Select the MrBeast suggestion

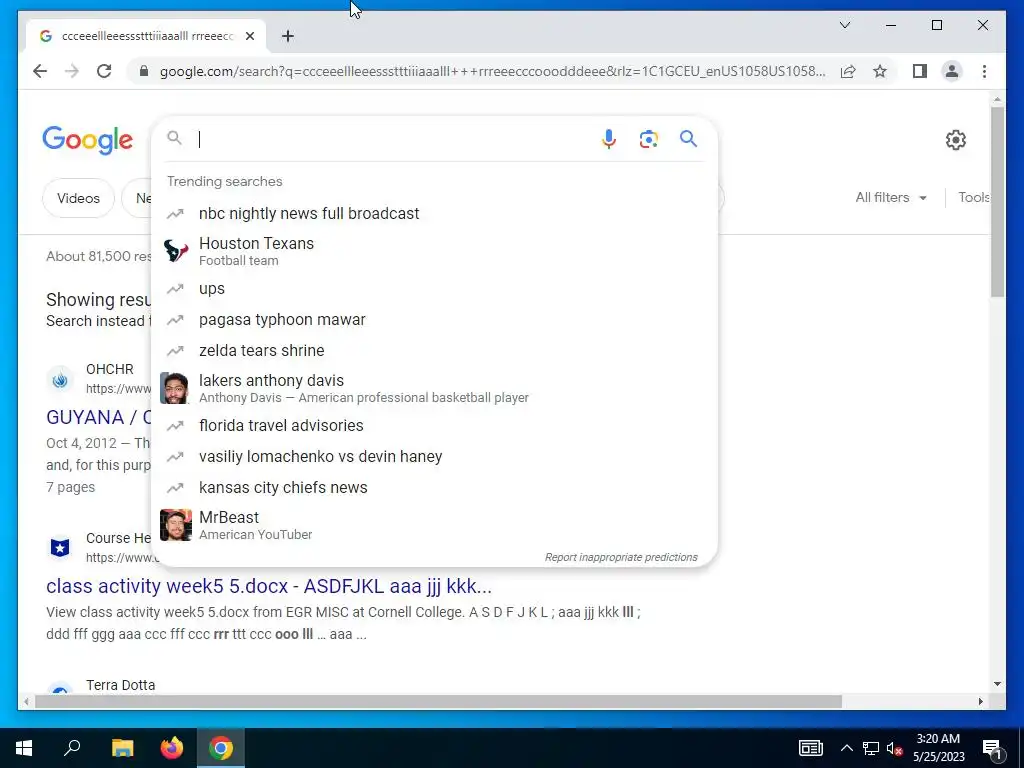click(434, 525)
